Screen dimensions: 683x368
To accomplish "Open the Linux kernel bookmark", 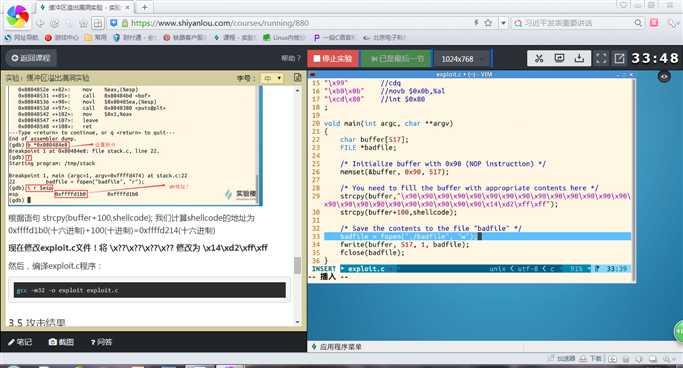I will tap(283, 37).
